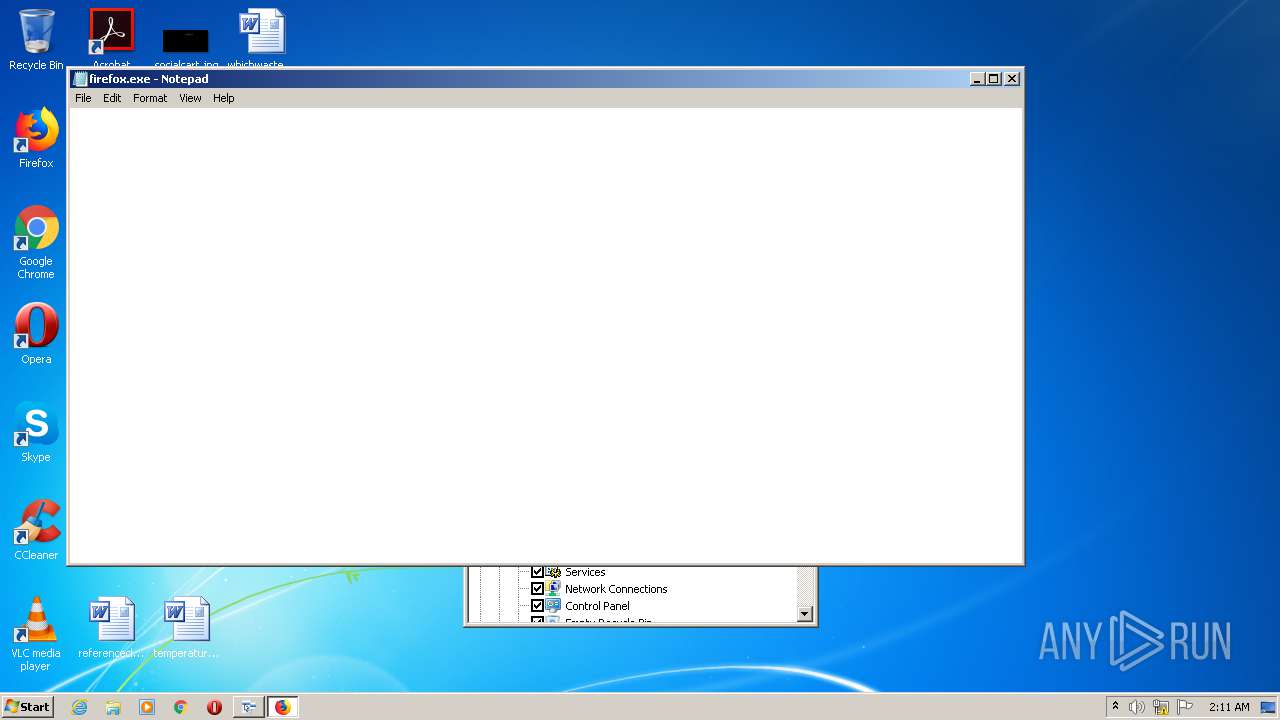Click the Services item icon in list

[553, 573]
